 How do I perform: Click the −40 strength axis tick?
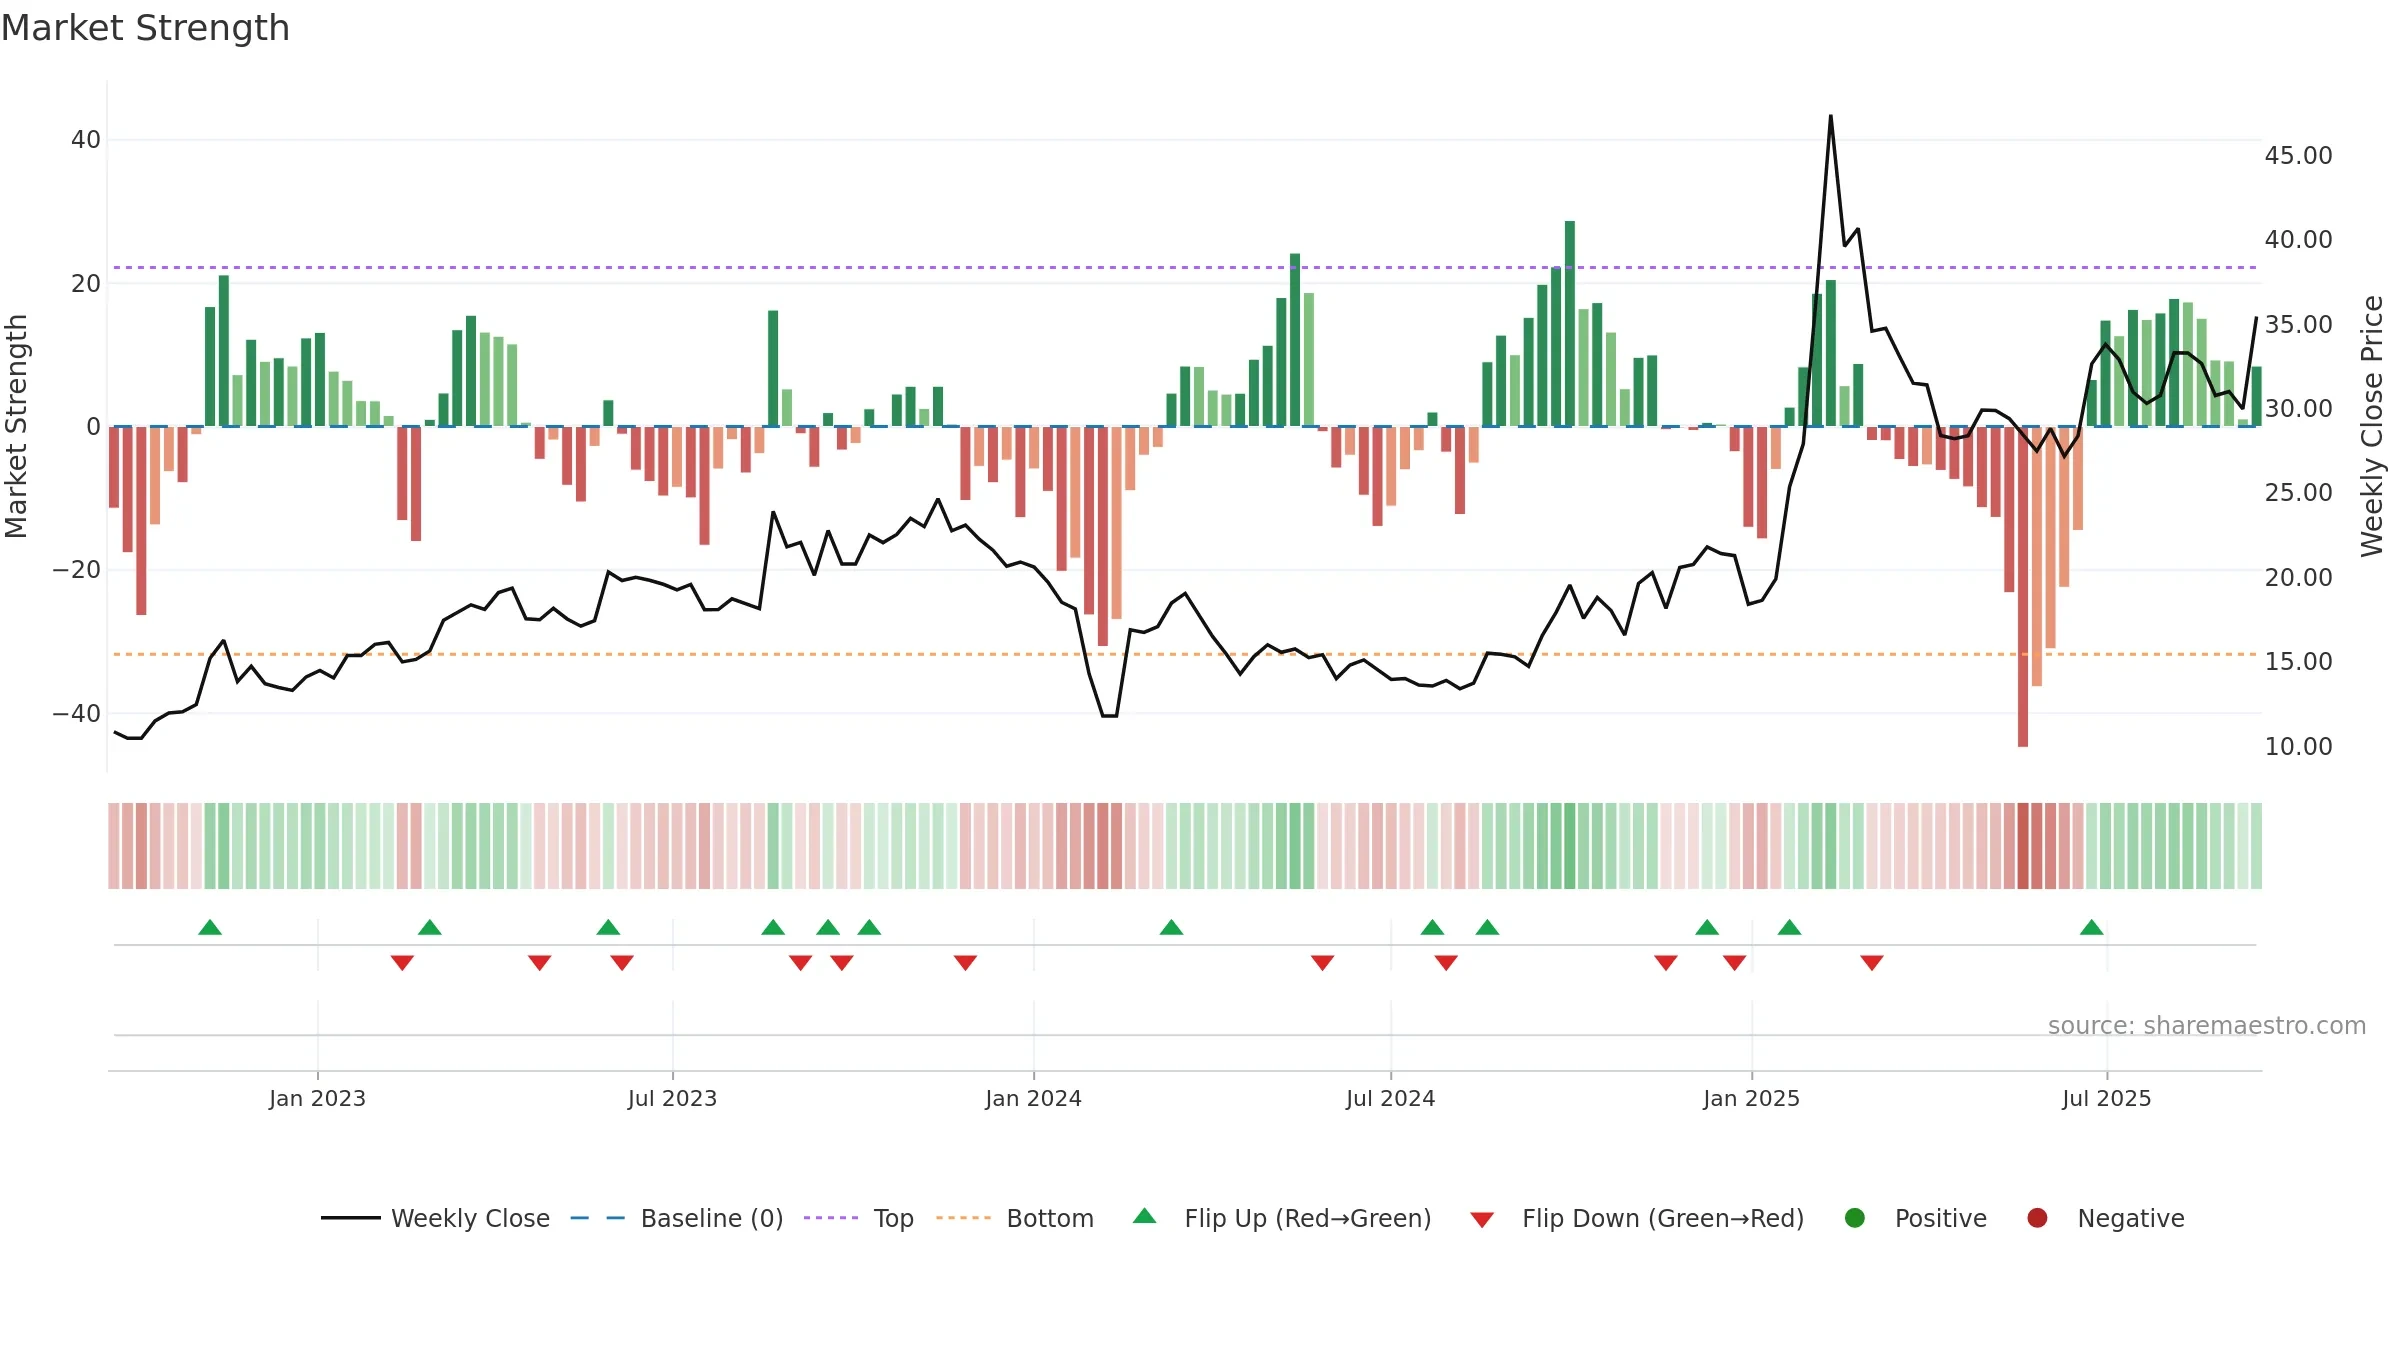tap(77, 713)
